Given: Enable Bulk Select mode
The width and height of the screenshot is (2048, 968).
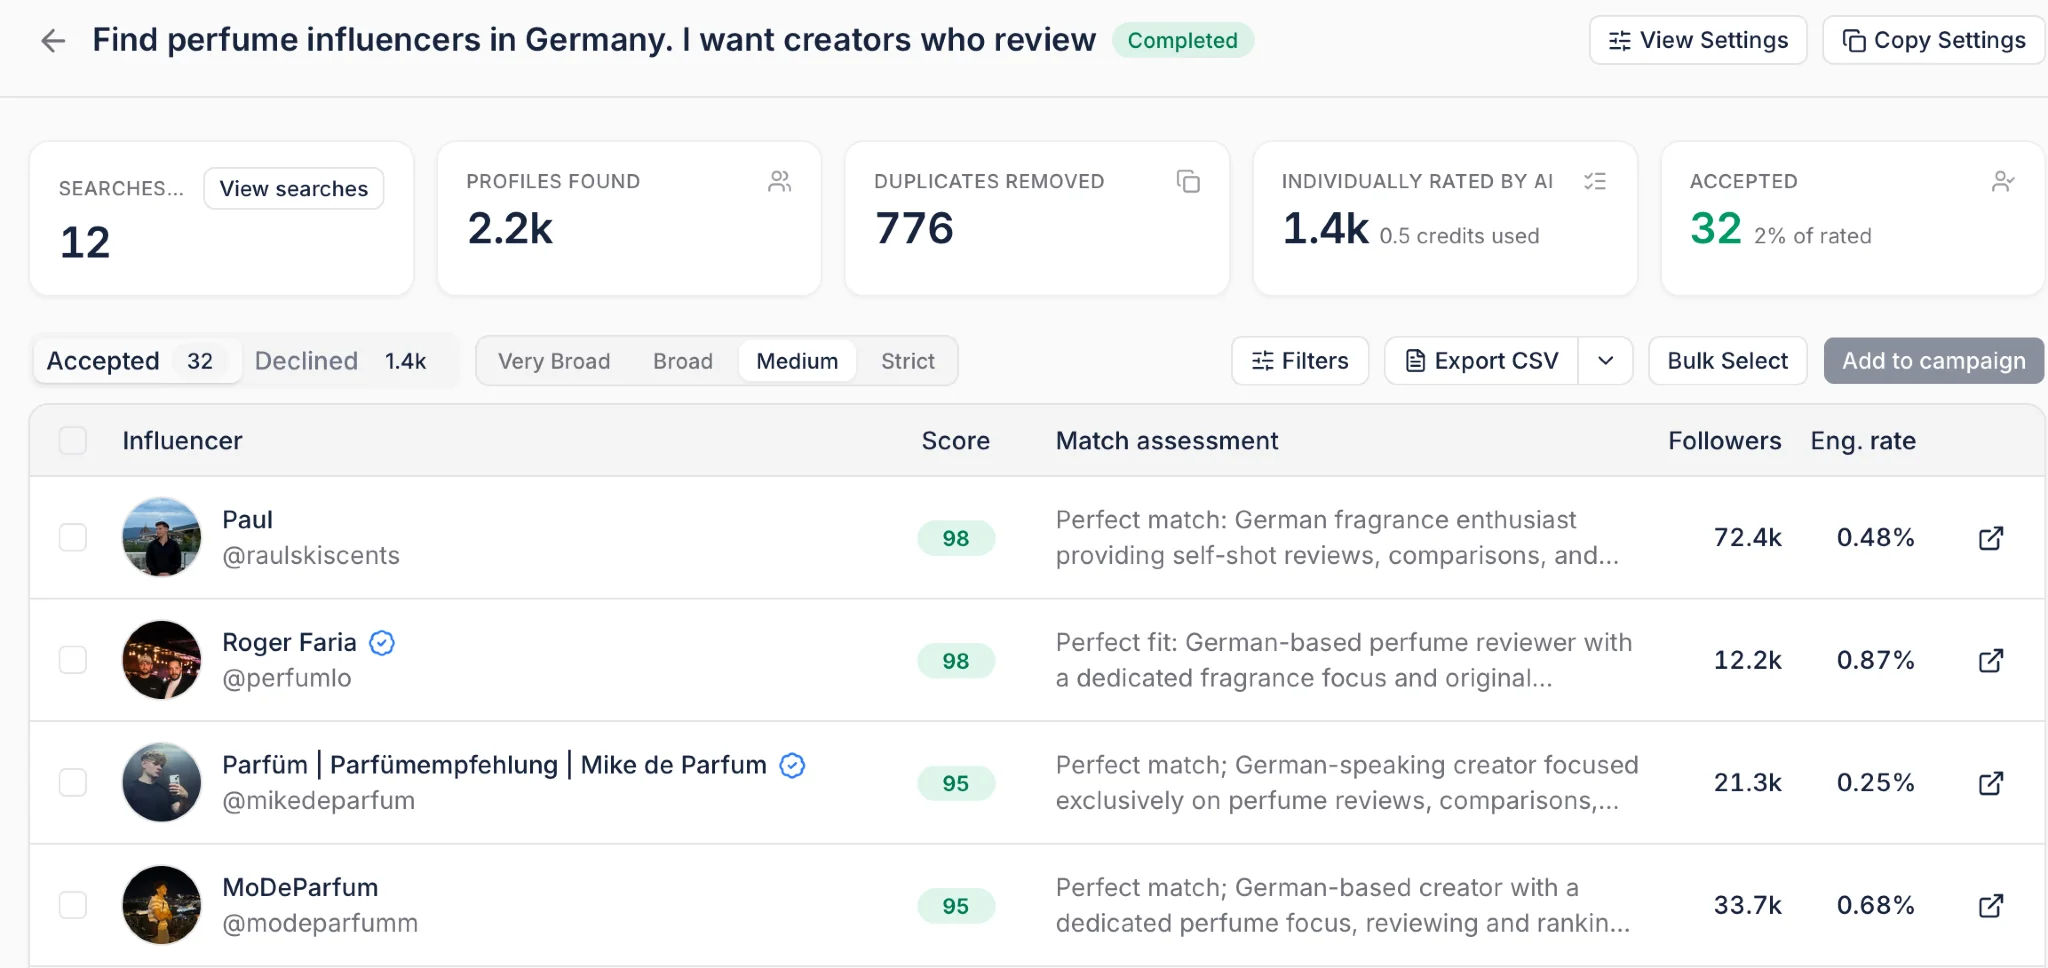Looking at the screenshot, I should (1728, 361).
